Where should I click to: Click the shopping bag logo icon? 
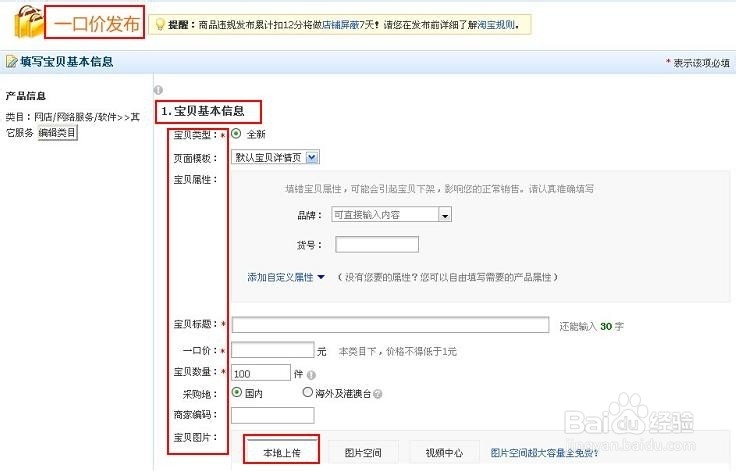pyautogui.click(x=28, y=22)
